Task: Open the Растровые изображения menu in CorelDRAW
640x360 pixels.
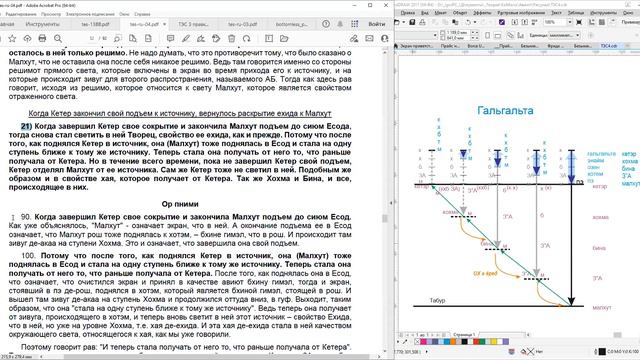Action: [521, 13]
